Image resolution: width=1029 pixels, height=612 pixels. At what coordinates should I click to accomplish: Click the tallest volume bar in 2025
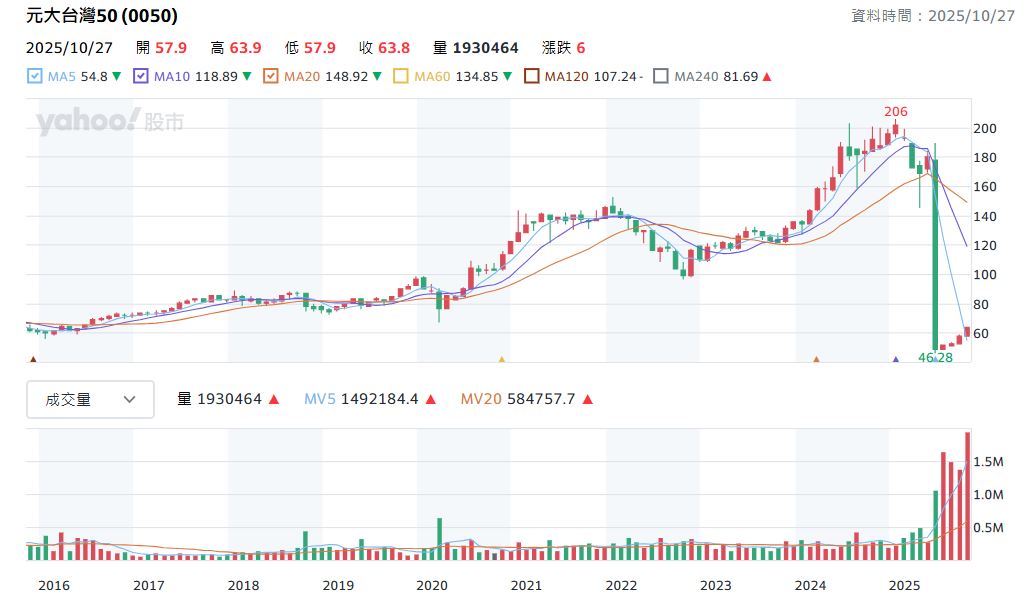tap(967, 495)
